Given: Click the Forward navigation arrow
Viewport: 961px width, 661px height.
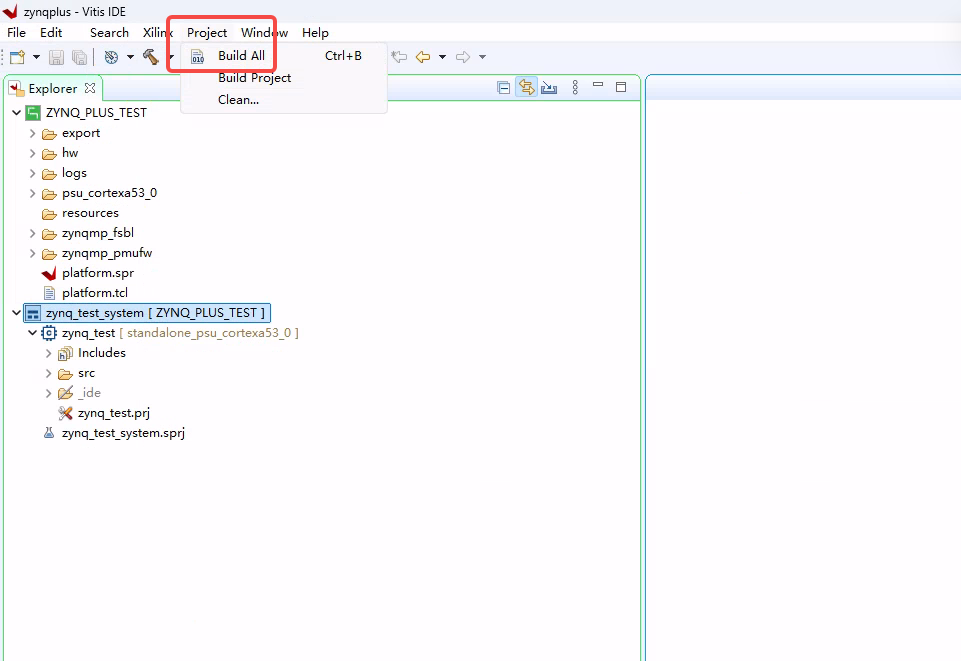Looking at the screenshot, I should coord(463,57).
